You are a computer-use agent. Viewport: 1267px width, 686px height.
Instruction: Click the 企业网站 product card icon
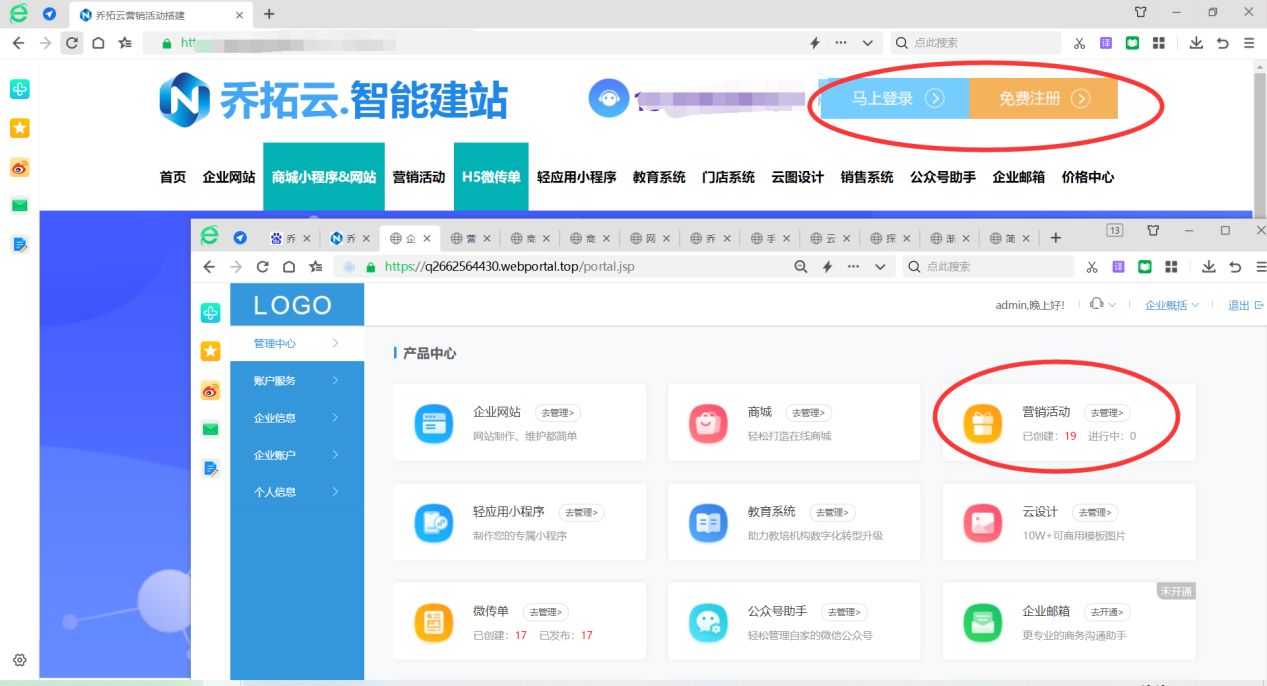pos(434,423)
